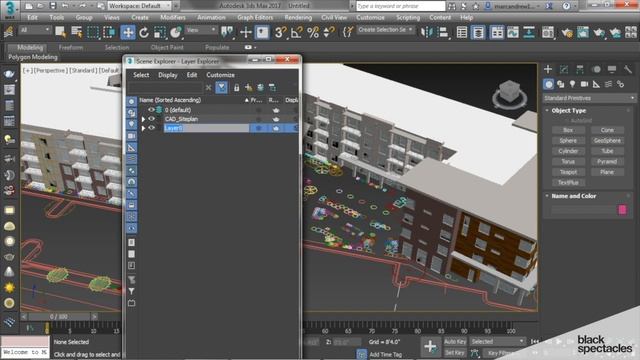Open the reference coordinate View dropdown

(x=201, y=30)
